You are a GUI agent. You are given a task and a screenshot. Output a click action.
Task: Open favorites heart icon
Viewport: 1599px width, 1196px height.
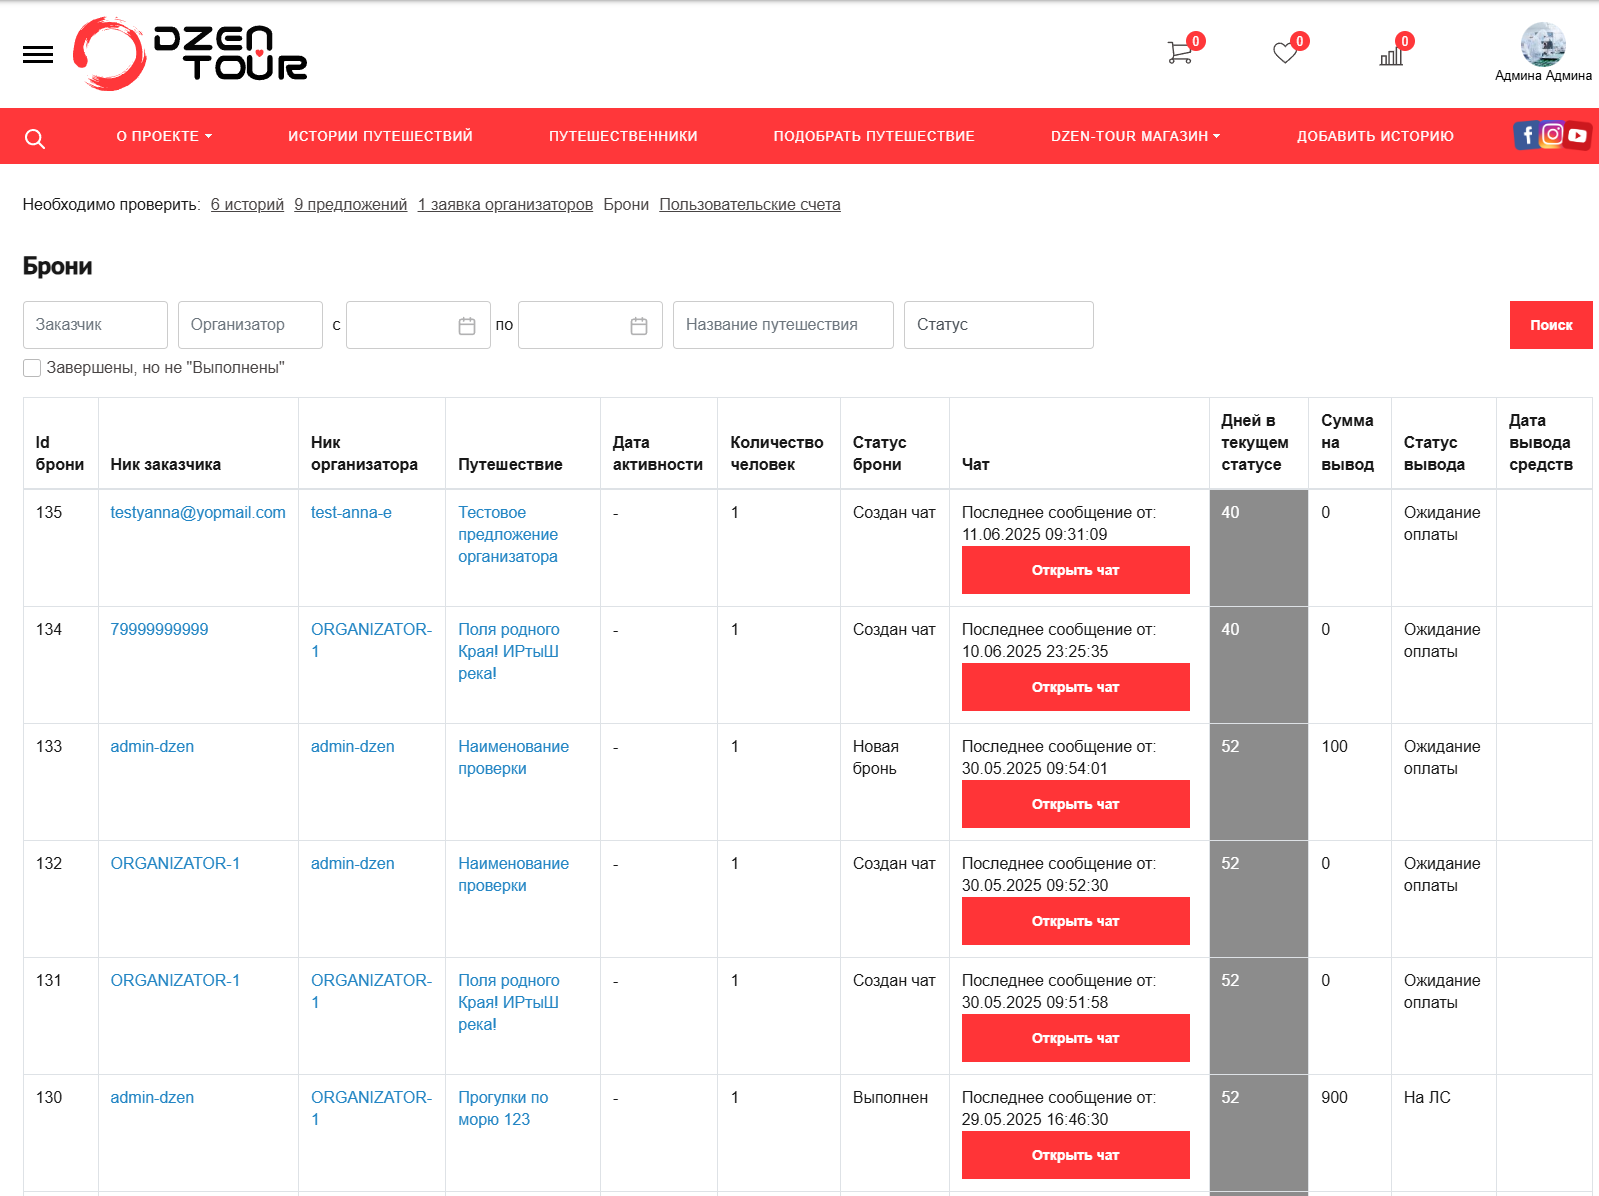(1286, 52)
